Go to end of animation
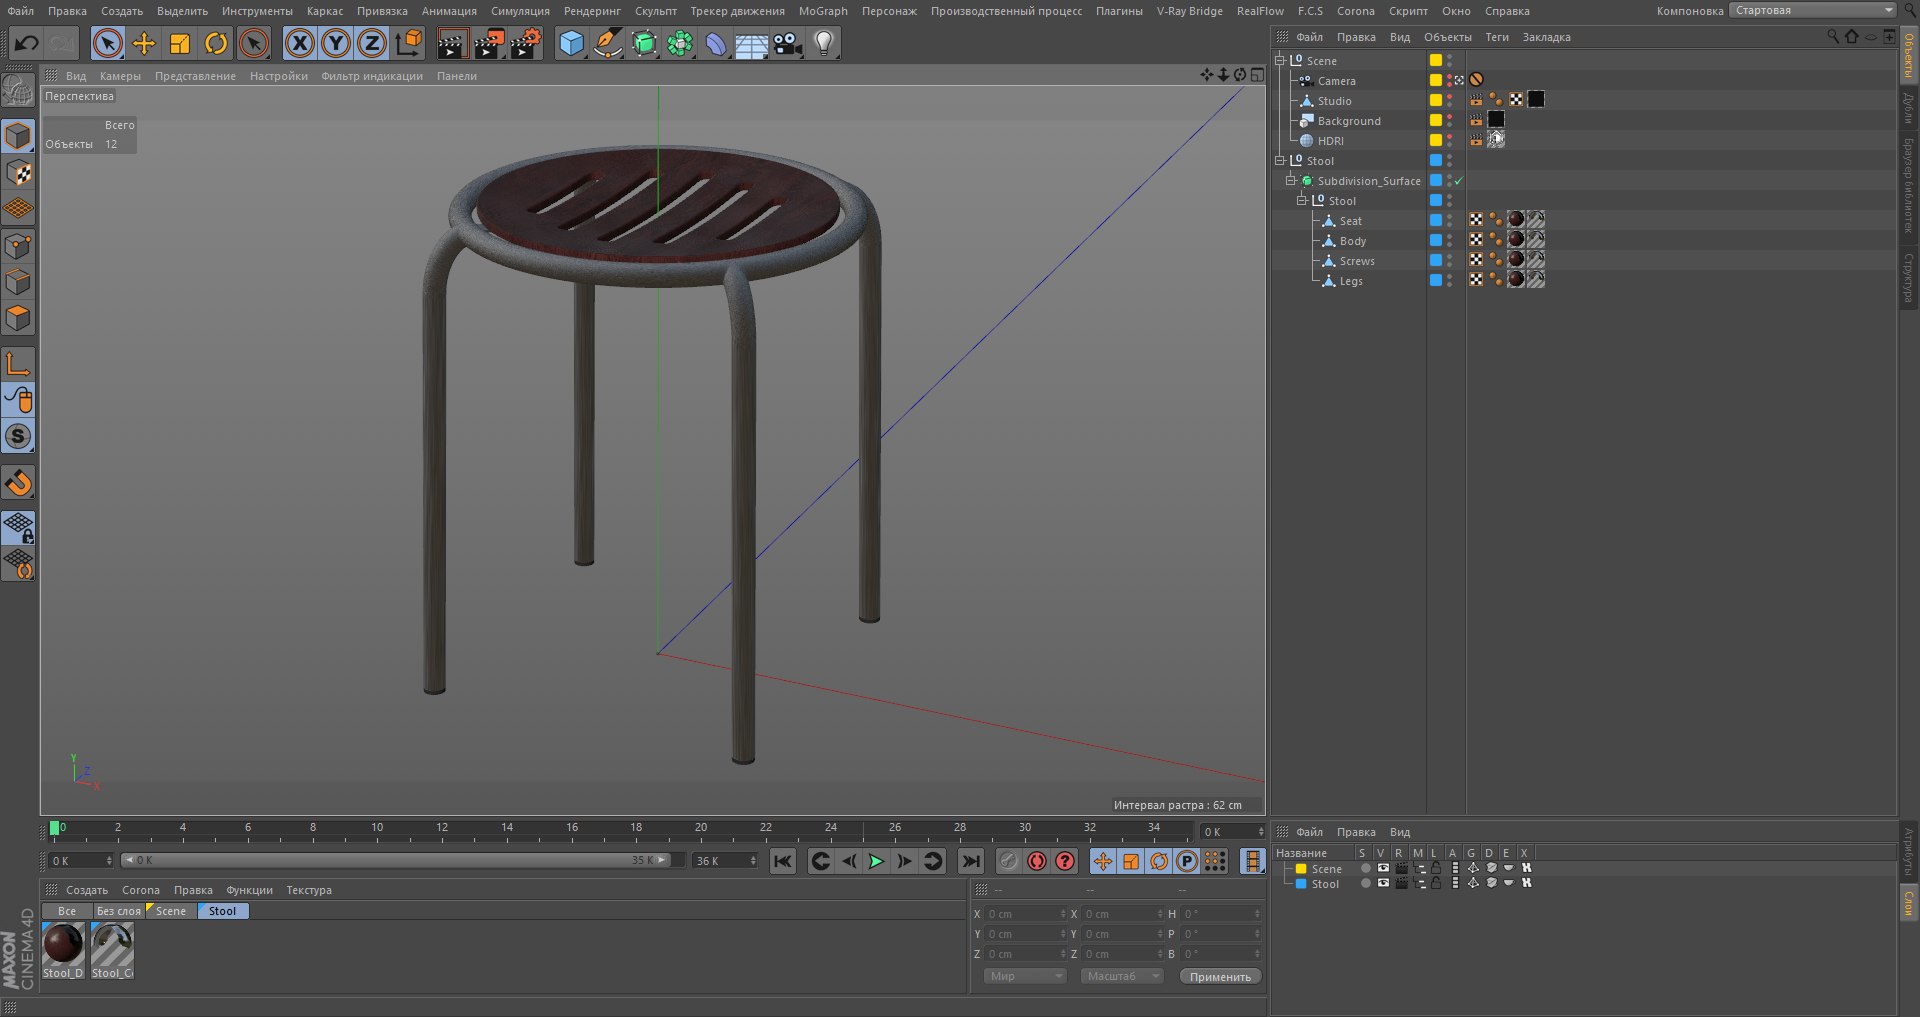 point(971,861)
